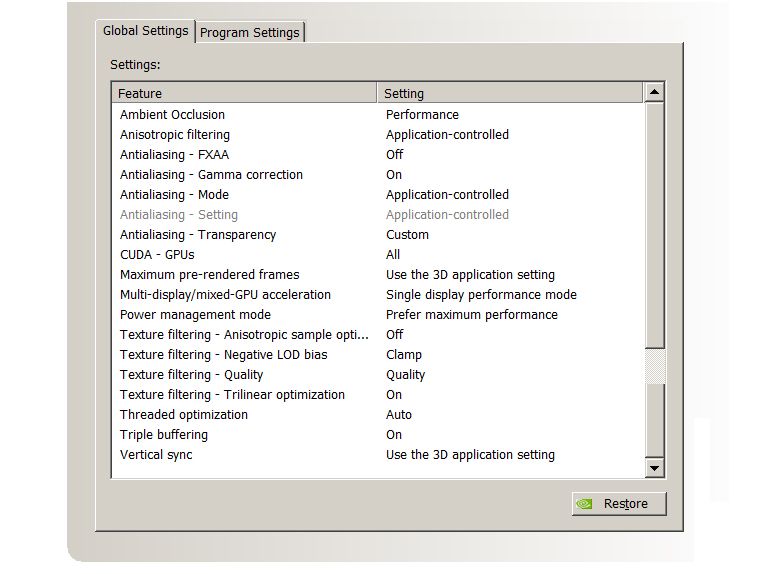
Task: Open Single display performance mode value
Action: [x=481, y=295]
